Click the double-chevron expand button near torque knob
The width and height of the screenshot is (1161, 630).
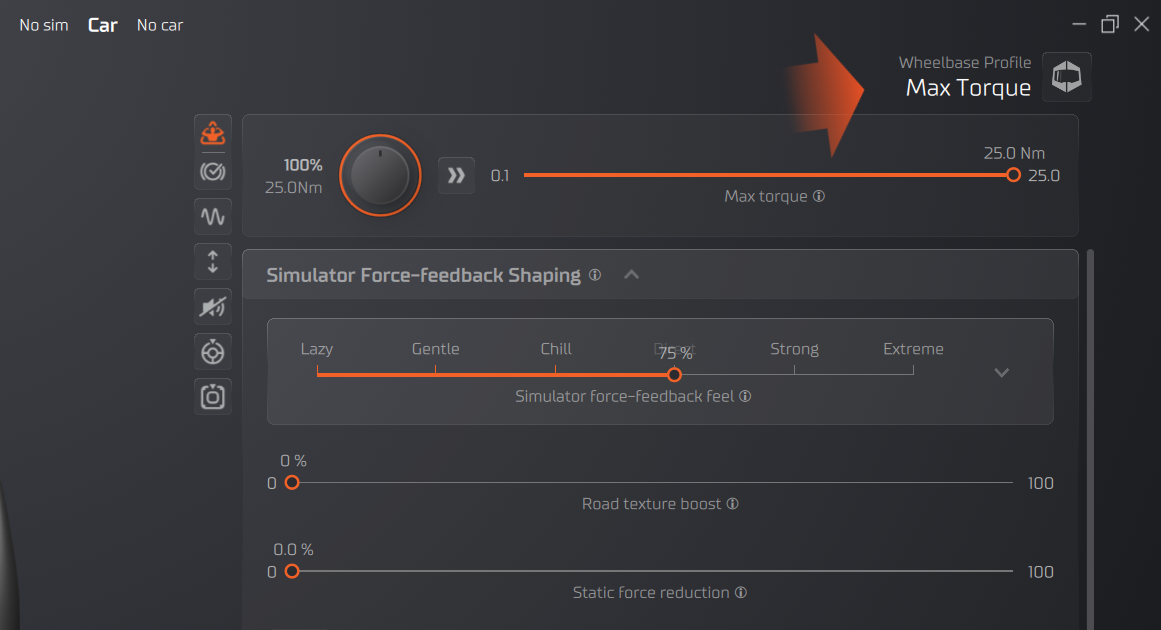pyautogui.click(x=456, y=175)
